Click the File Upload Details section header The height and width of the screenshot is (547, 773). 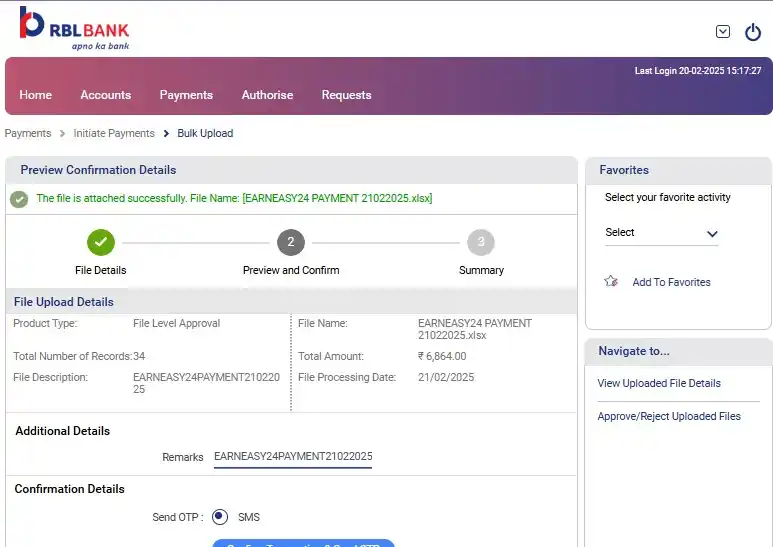point(64,302)
